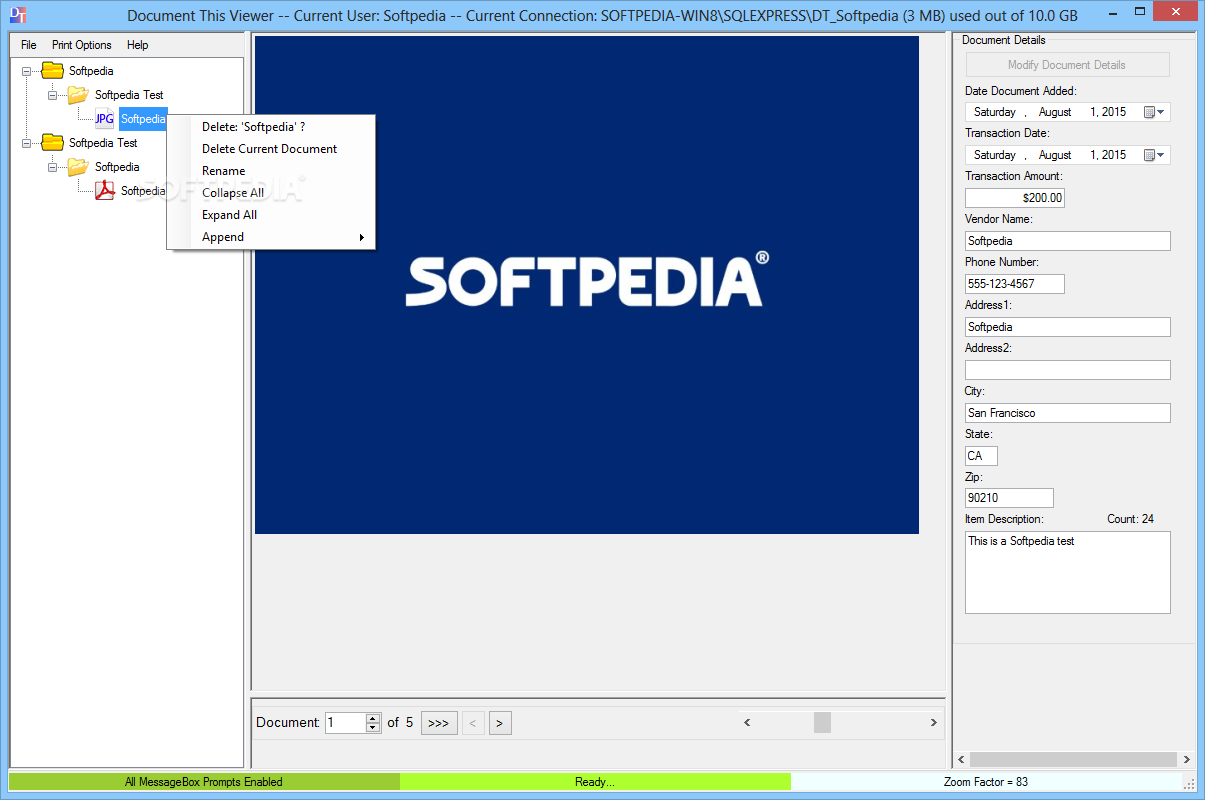Click the Zip field 90210
This screenshot has height=800, width=1205.
coord(1009,498)
